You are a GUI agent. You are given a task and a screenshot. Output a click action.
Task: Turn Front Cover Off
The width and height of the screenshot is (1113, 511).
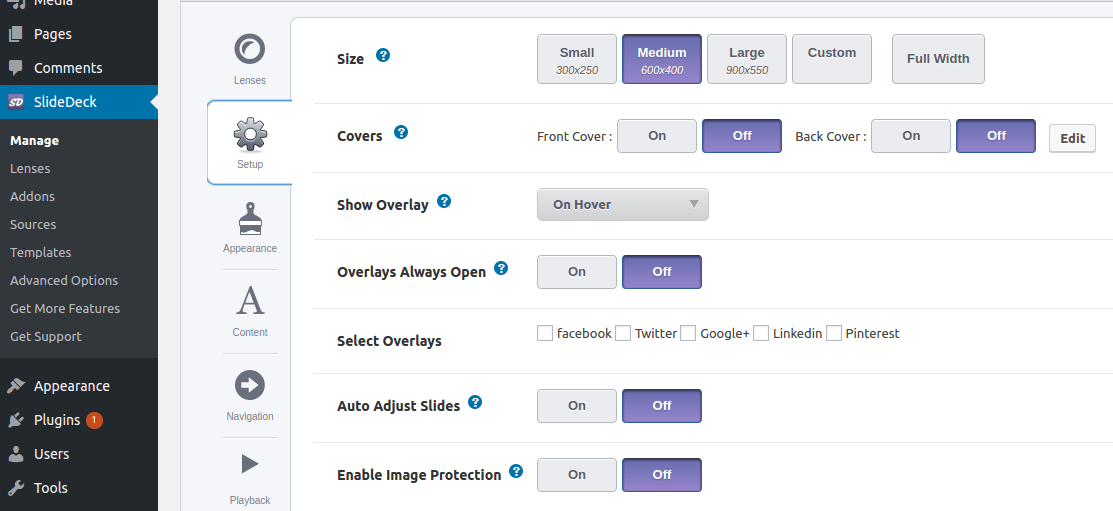(x=742, y=136)
